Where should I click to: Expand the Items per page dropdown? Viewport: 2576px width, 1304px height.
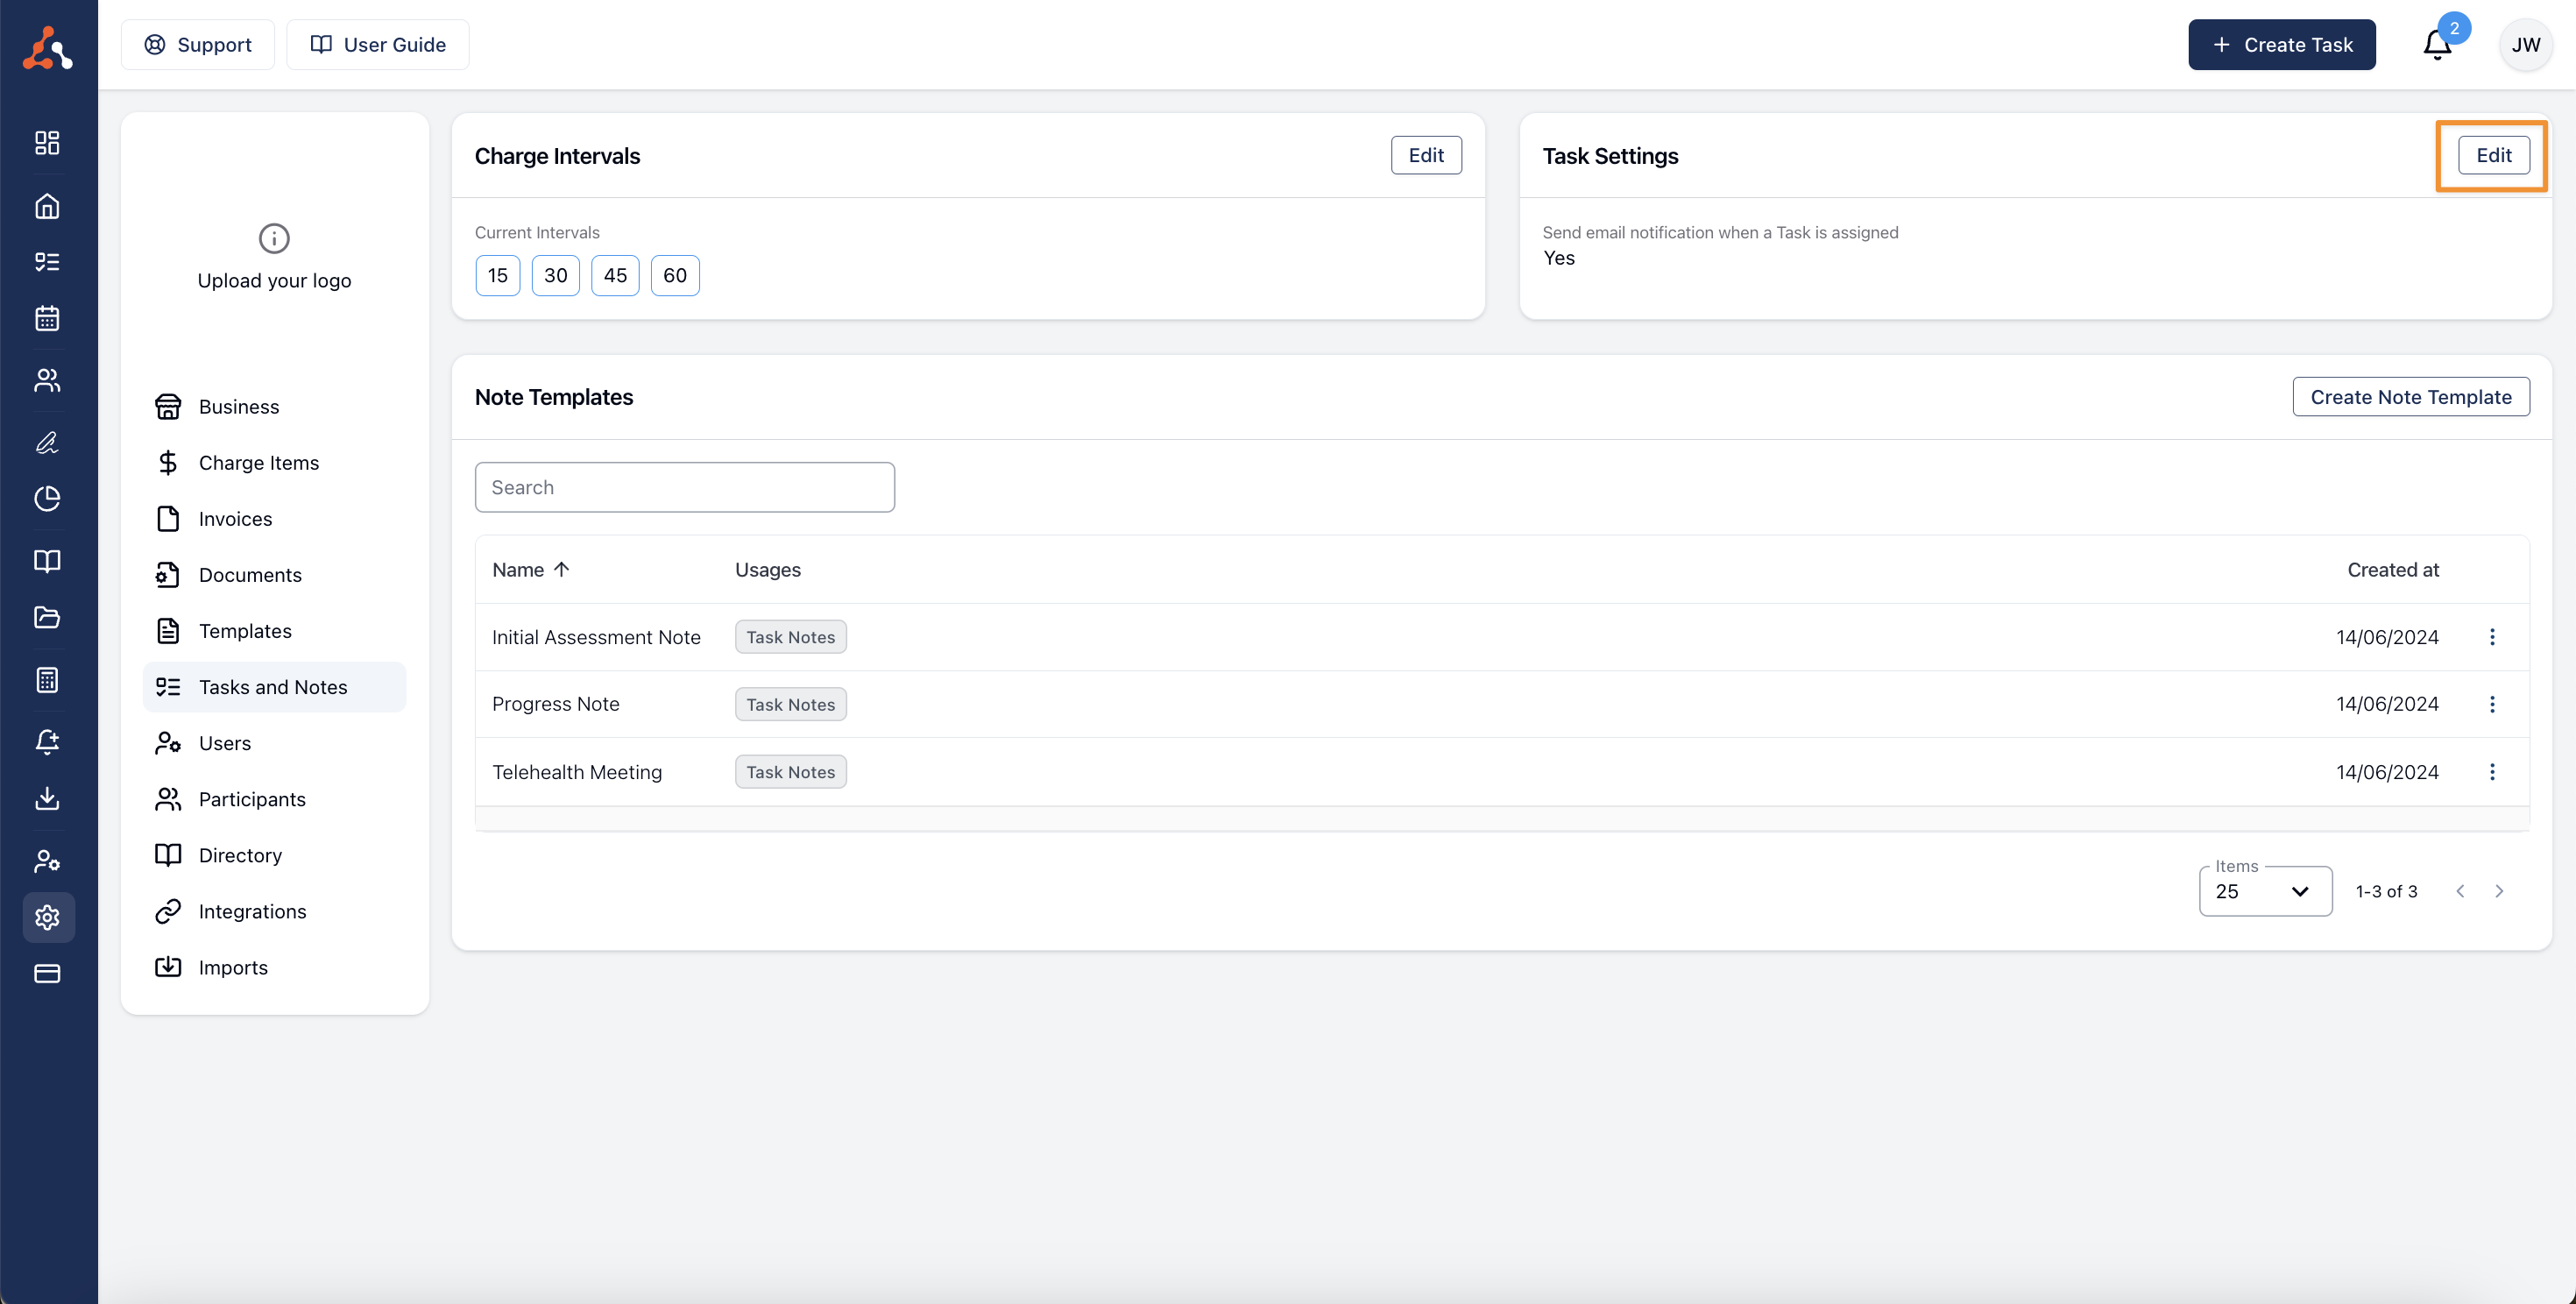click(2265, 891)
